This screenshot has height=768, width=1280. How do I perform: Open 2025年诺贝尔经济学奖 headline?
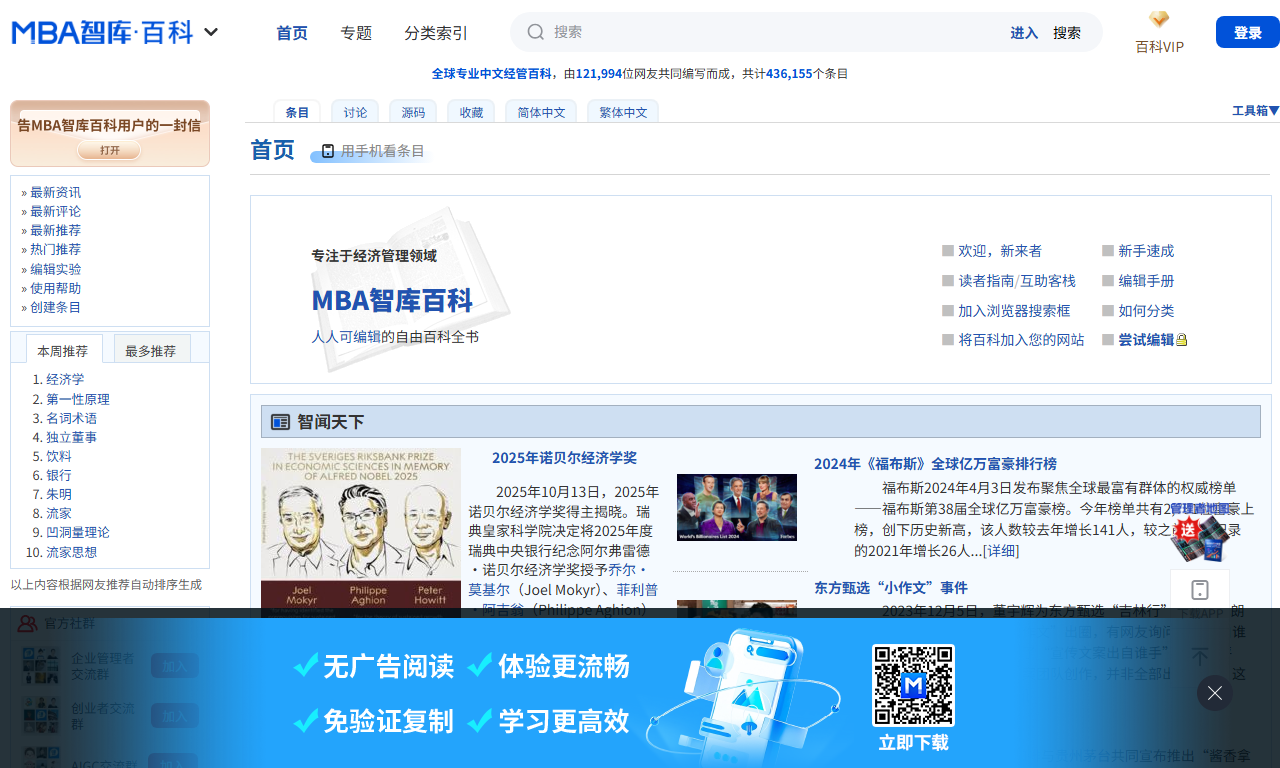[x=564, y=458]
